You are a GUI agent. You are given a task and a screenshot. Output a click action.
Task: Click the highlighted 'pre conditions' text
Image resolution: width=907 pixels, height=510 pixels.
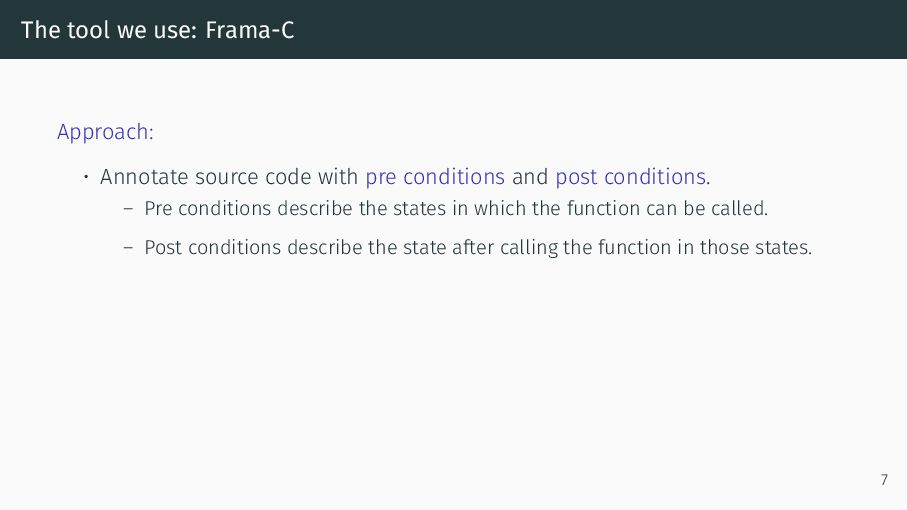(435, 176)
